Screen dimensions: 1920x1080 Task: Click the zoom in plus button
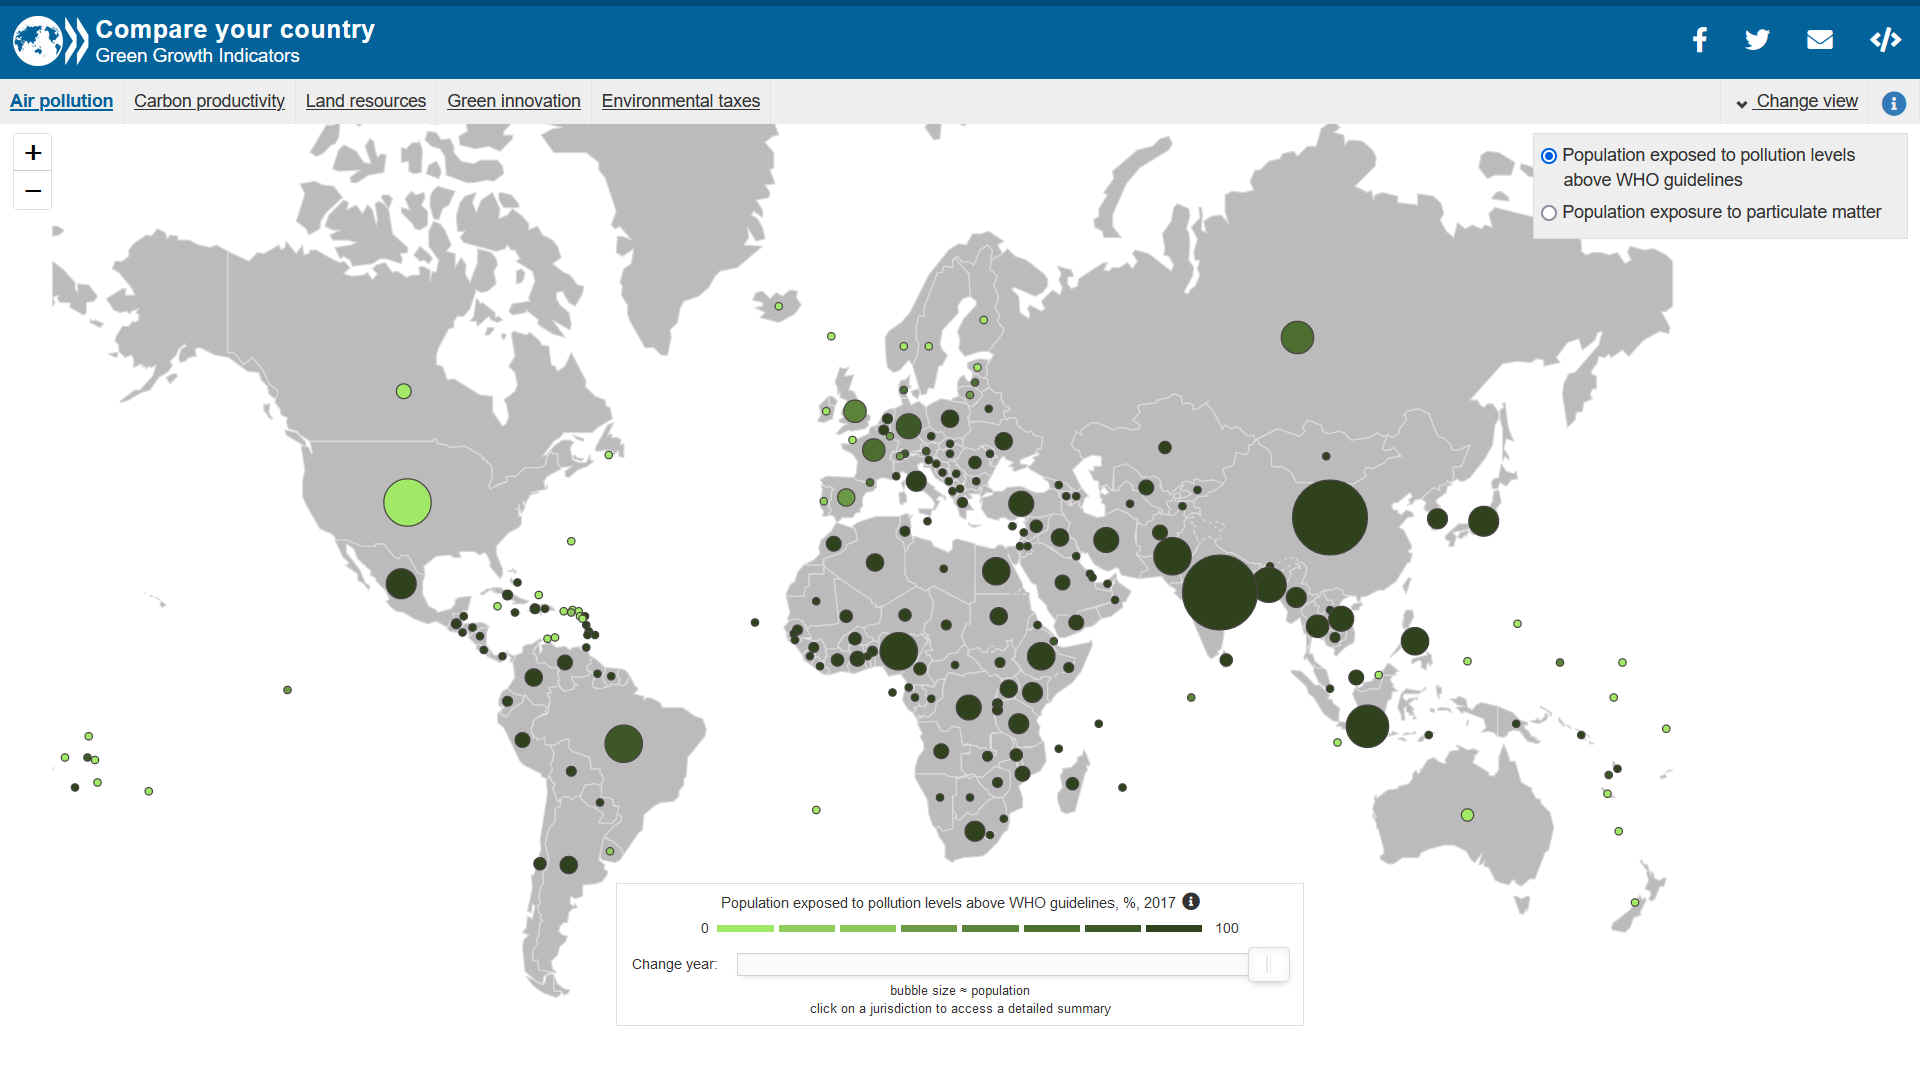[x=32, y=152]
